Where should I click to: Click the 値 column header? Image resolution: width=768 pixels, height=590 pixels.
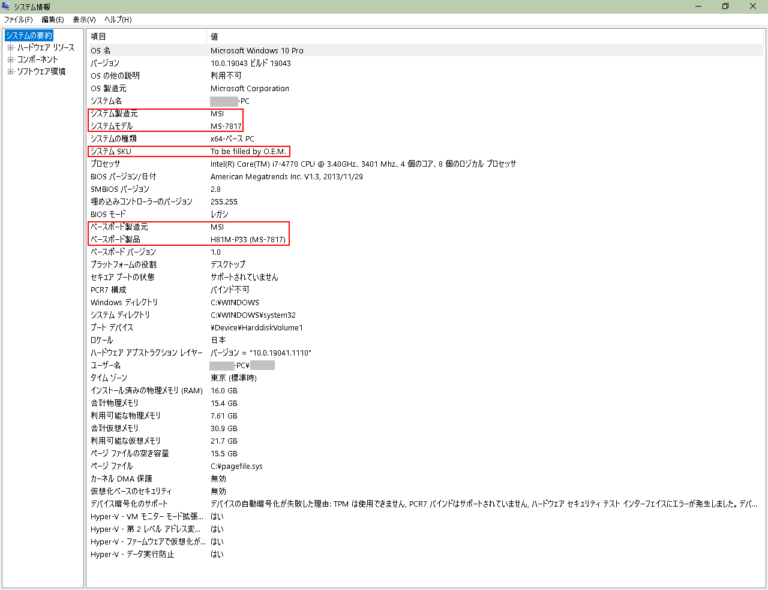(214, 36)
